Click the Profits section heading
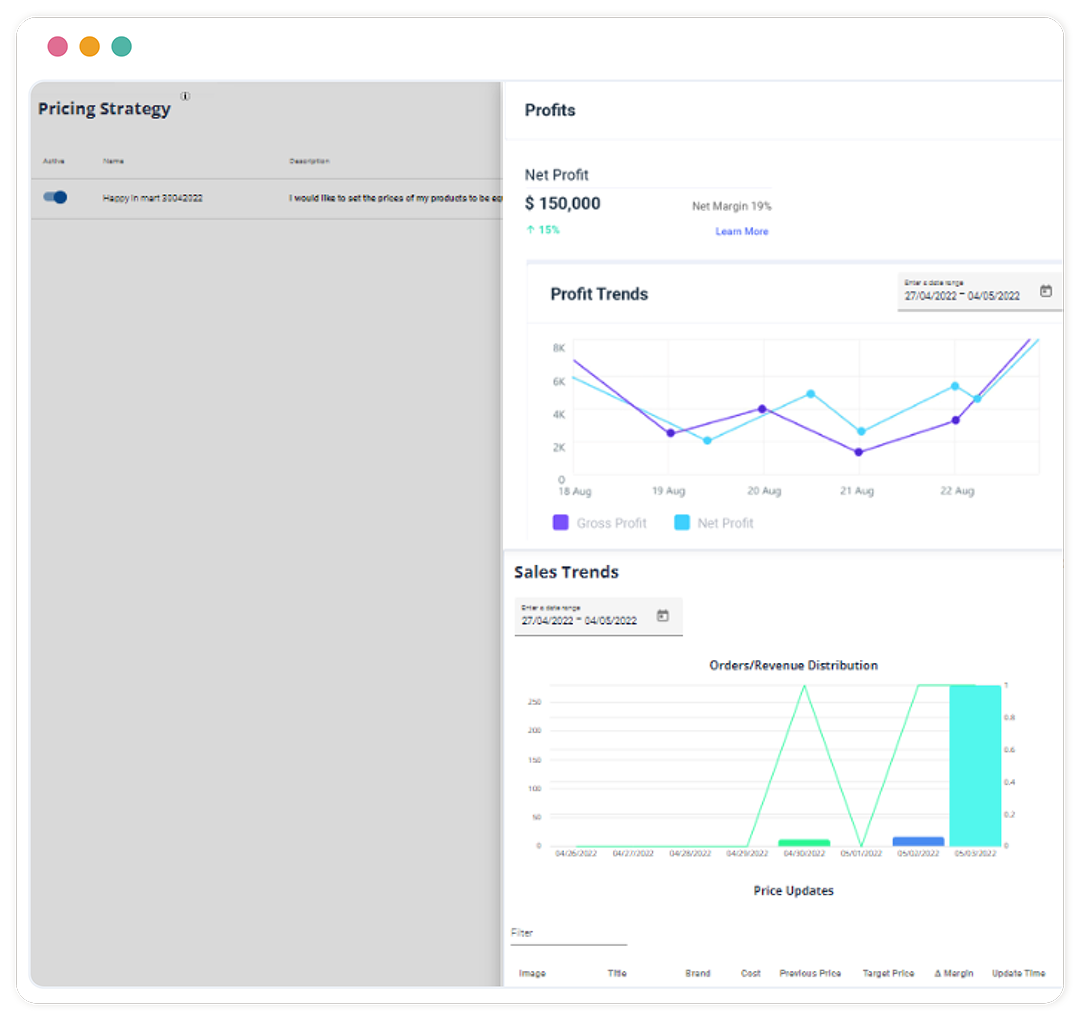Screen dimensions: 1080x1020 550,110
